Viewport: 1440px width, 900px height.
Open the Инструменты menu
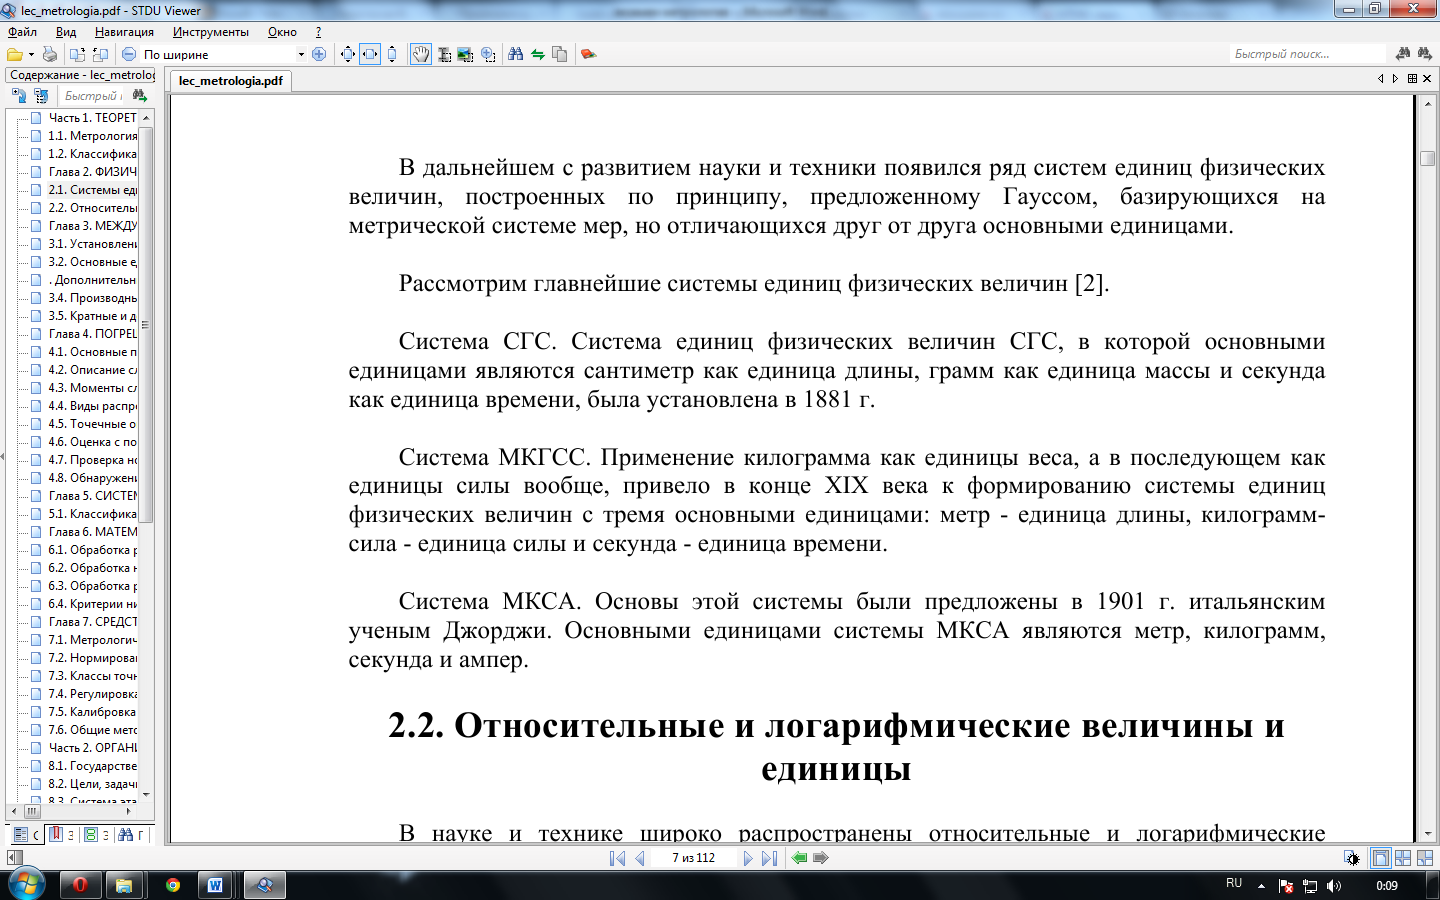click(211, 32)
